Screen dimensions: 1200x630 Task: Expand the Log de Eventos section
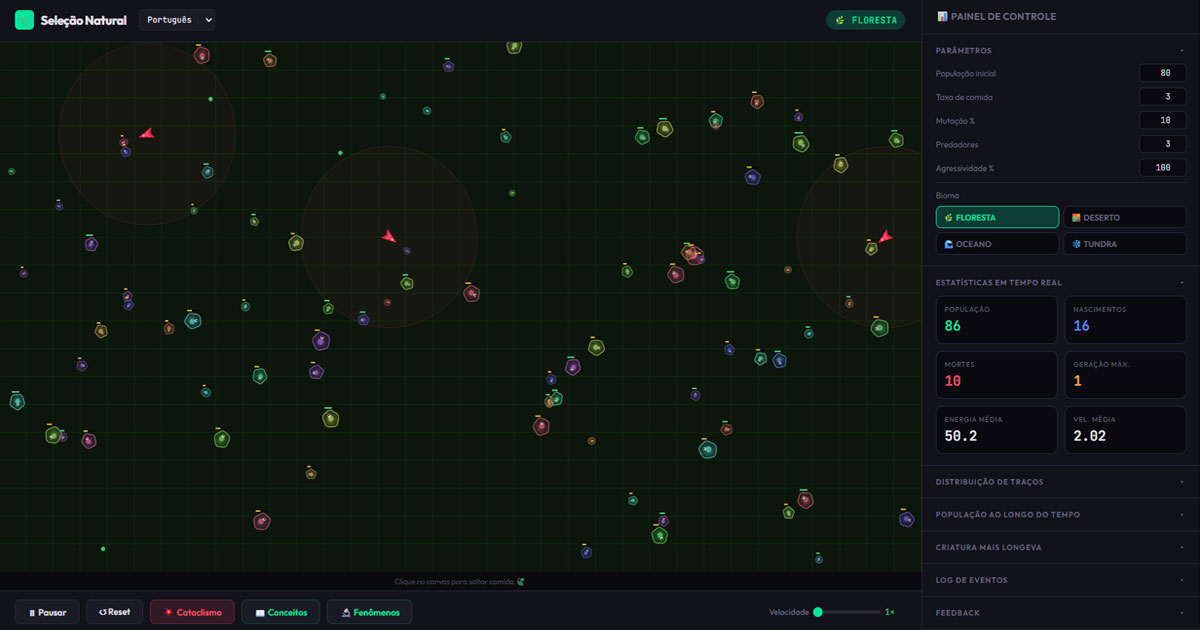coord(1060,580)
